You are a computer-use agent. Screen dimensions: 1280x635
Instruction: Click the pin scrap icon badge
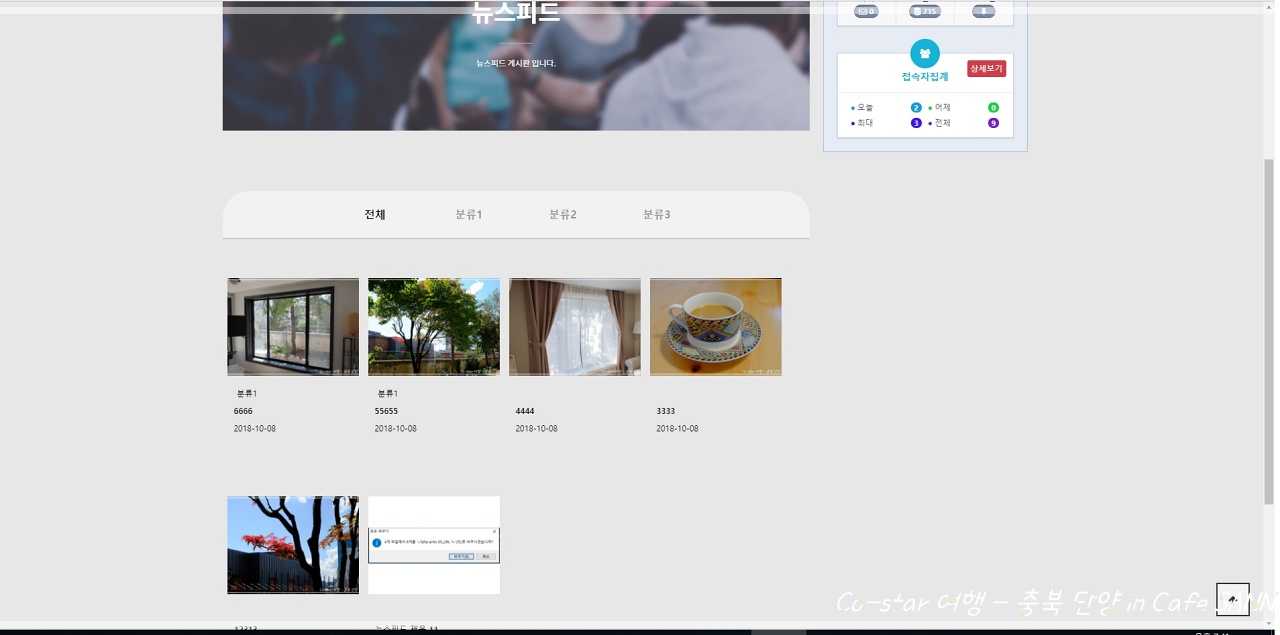(983, 12)
